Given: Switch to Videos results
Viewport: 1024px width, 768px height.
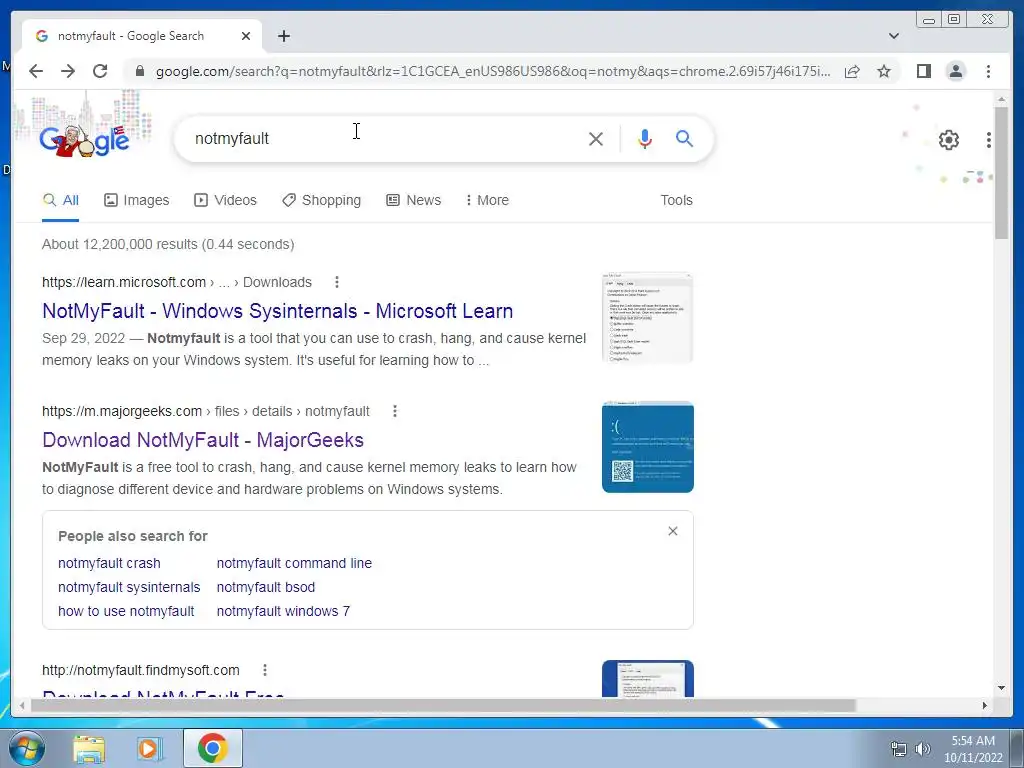Looking at the screenshot, I should [225, 200].
